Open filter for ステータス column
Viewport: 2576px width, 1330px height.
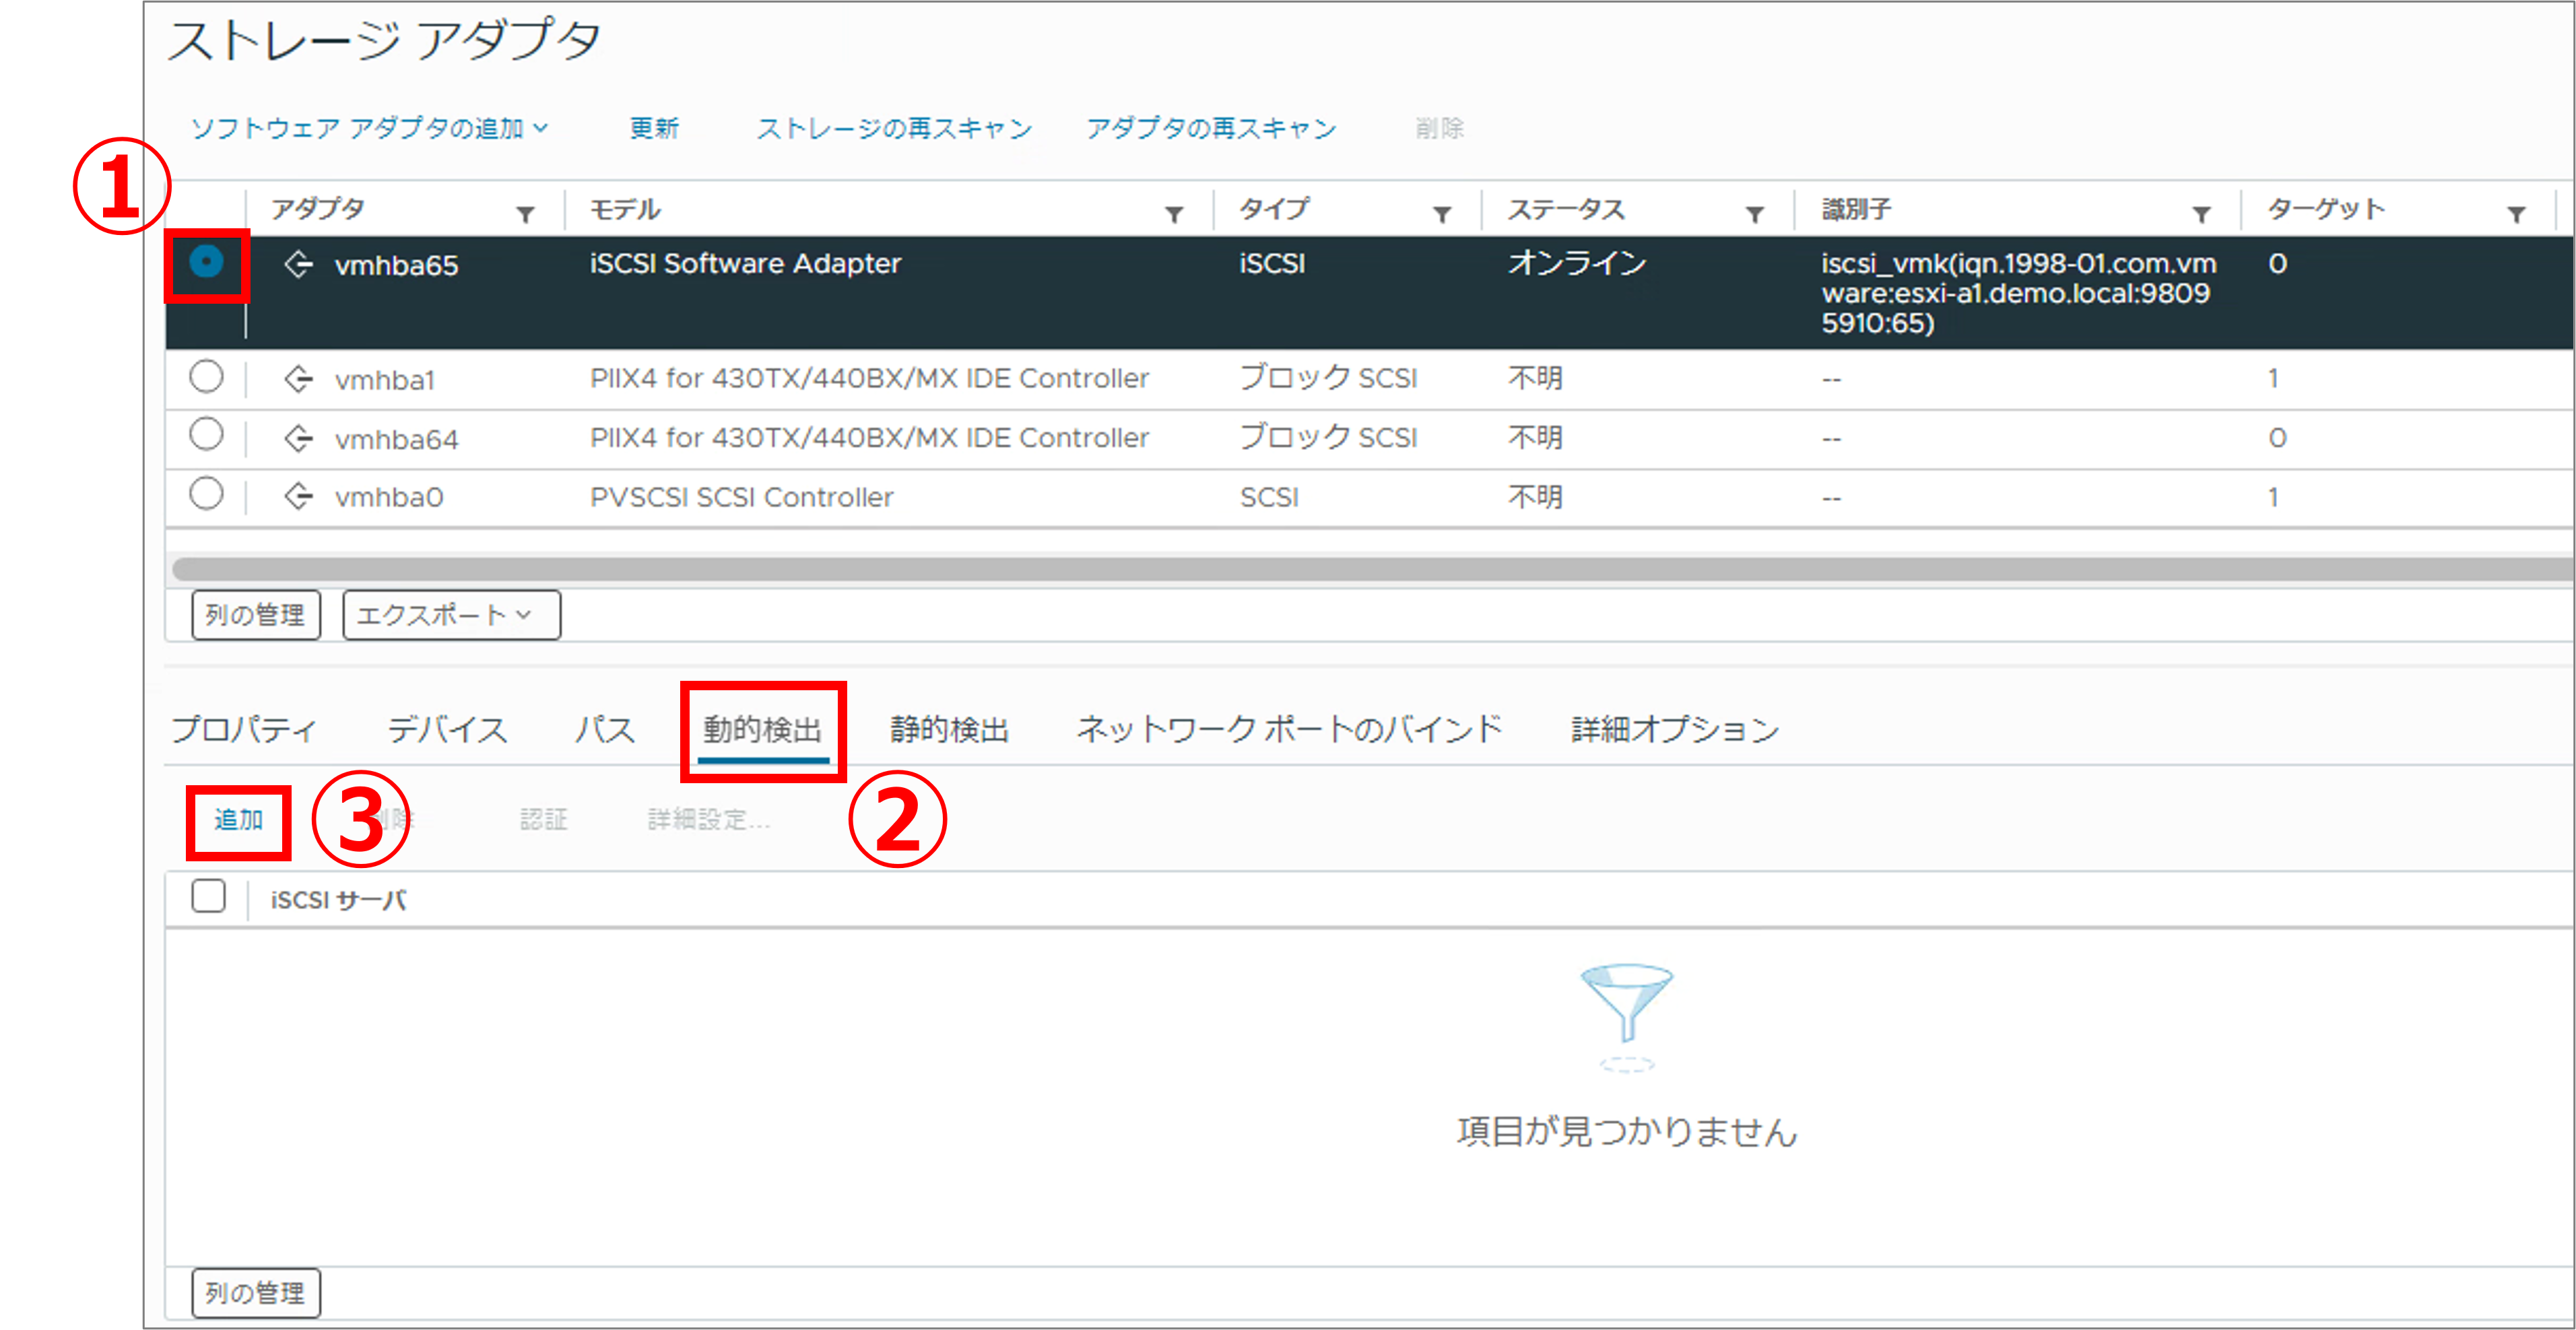coord(1754,213)
